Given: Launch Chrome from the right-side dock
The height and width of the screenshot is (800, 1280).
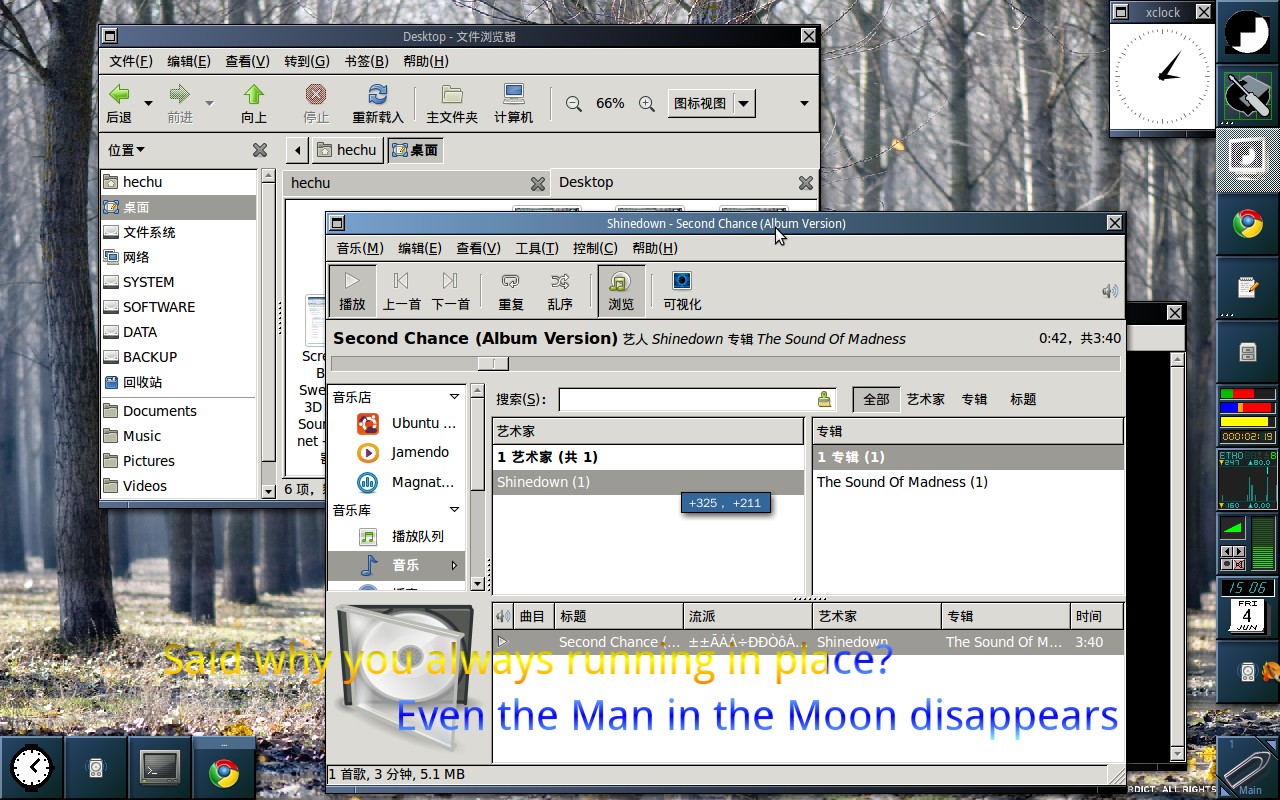Looking at the screenshot, I should point(1247,223).
